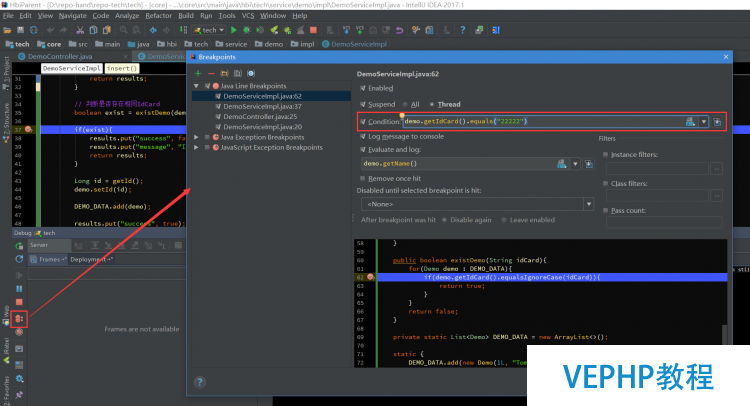The width and height of the screenshot is (750, 406).
Task: Select DemoServiceImpl.java:37 breakpoint
Action: tap(262, 106)
